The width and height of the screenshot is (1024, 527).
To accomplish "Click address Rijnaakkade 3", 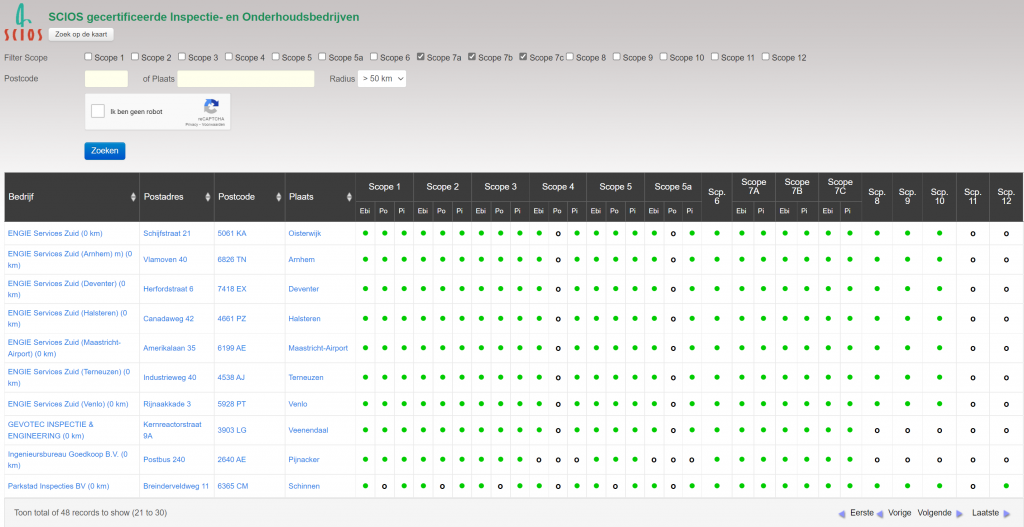I will pyautogui.click(x=167, y=404).
